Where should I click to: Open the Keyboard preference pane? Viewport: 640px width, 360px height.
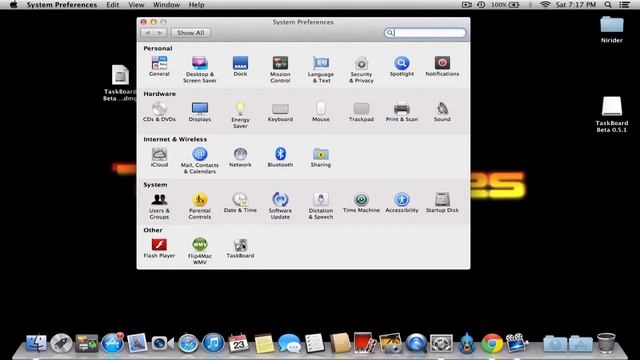point(280,111)
